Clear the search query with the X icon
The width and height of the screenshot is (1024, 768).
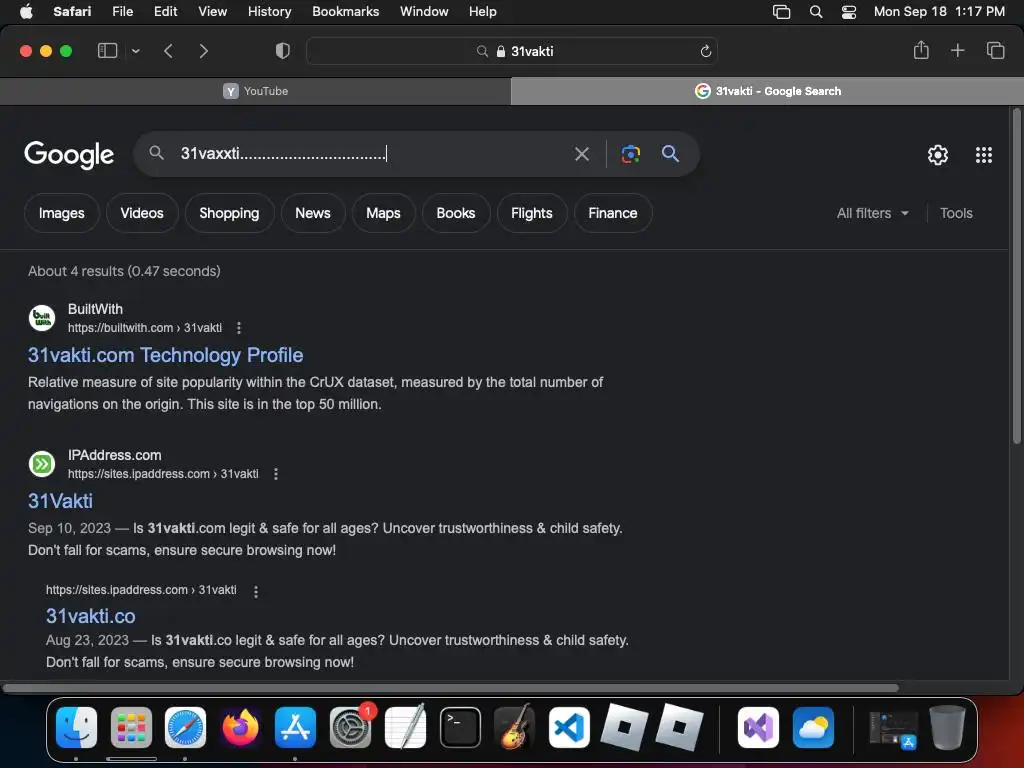pos(581,154)
